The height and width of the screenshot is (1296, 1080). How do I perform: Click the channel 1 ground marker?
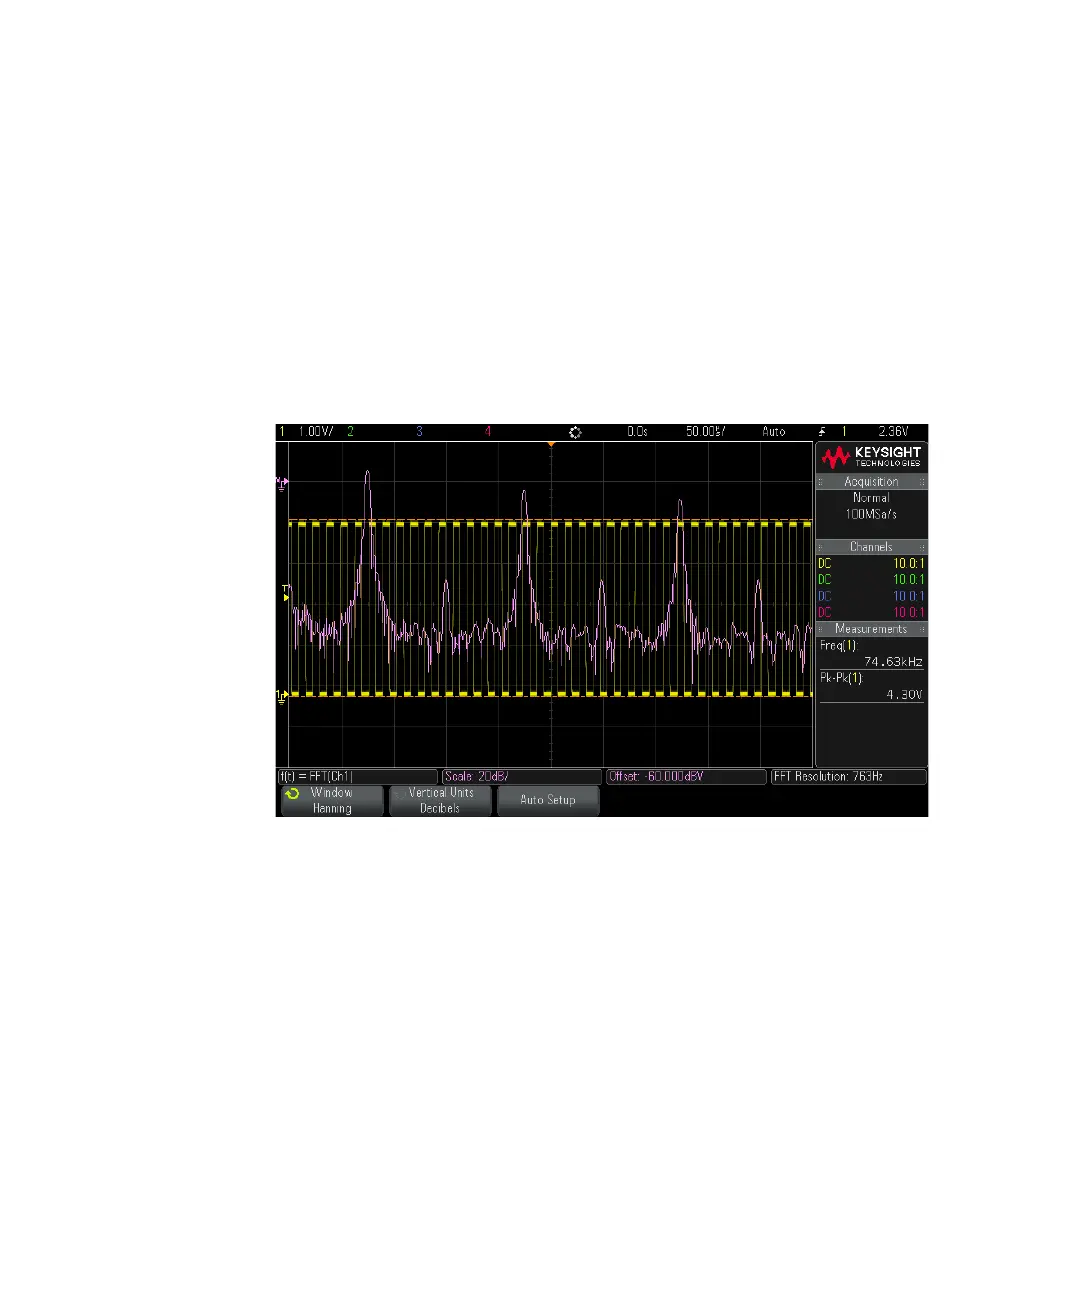tap(282, 695)
